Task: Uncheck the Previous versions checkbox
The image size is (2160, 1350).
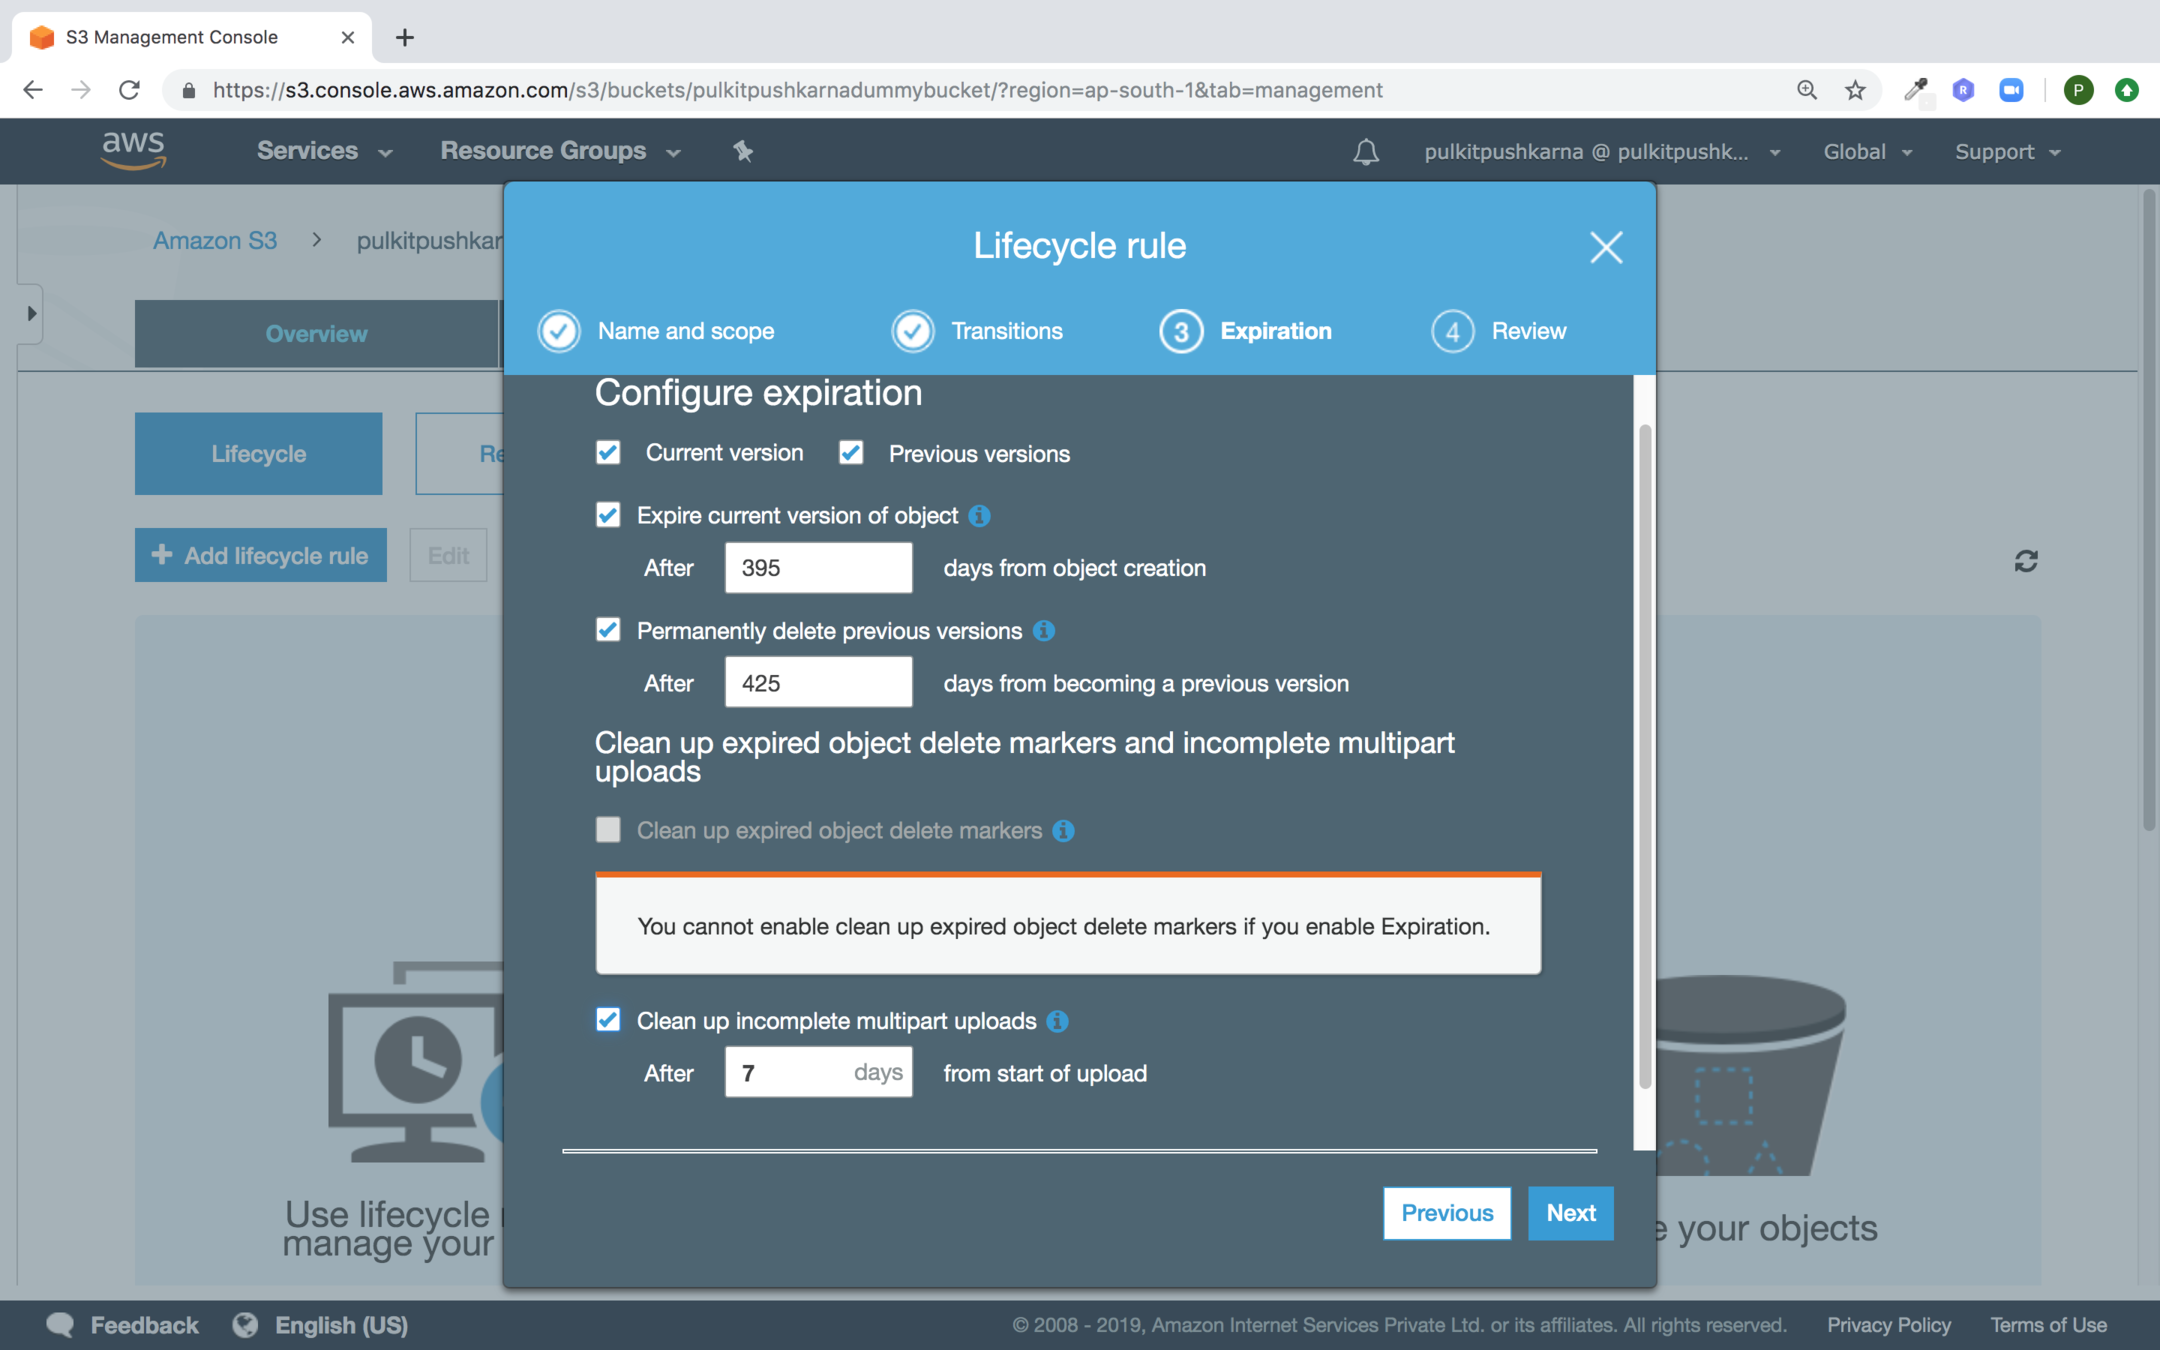Action: pos(851,453)
